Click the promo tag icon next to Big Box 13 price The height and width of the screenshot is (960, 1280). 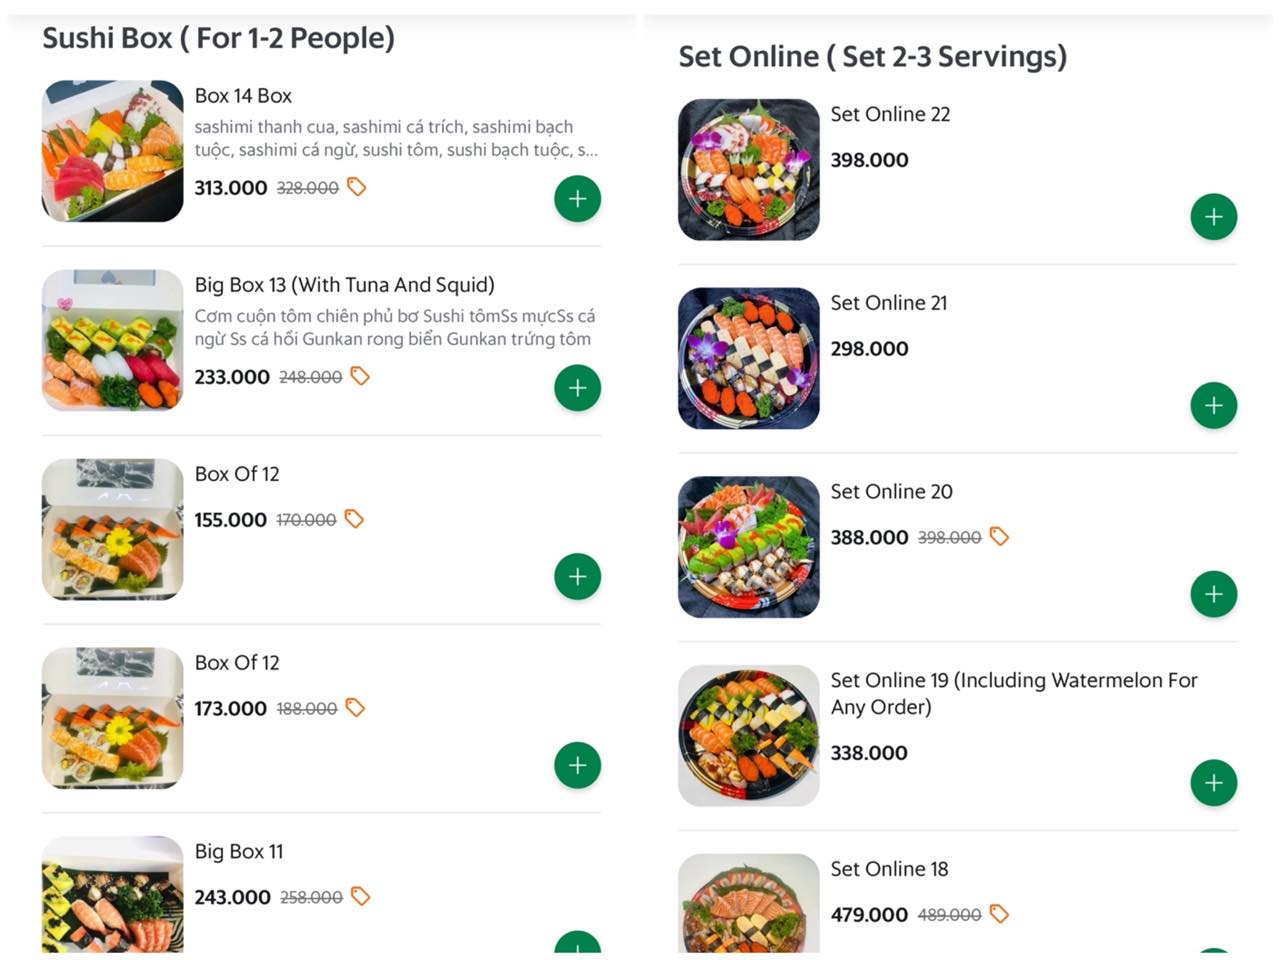click(361, 377)
